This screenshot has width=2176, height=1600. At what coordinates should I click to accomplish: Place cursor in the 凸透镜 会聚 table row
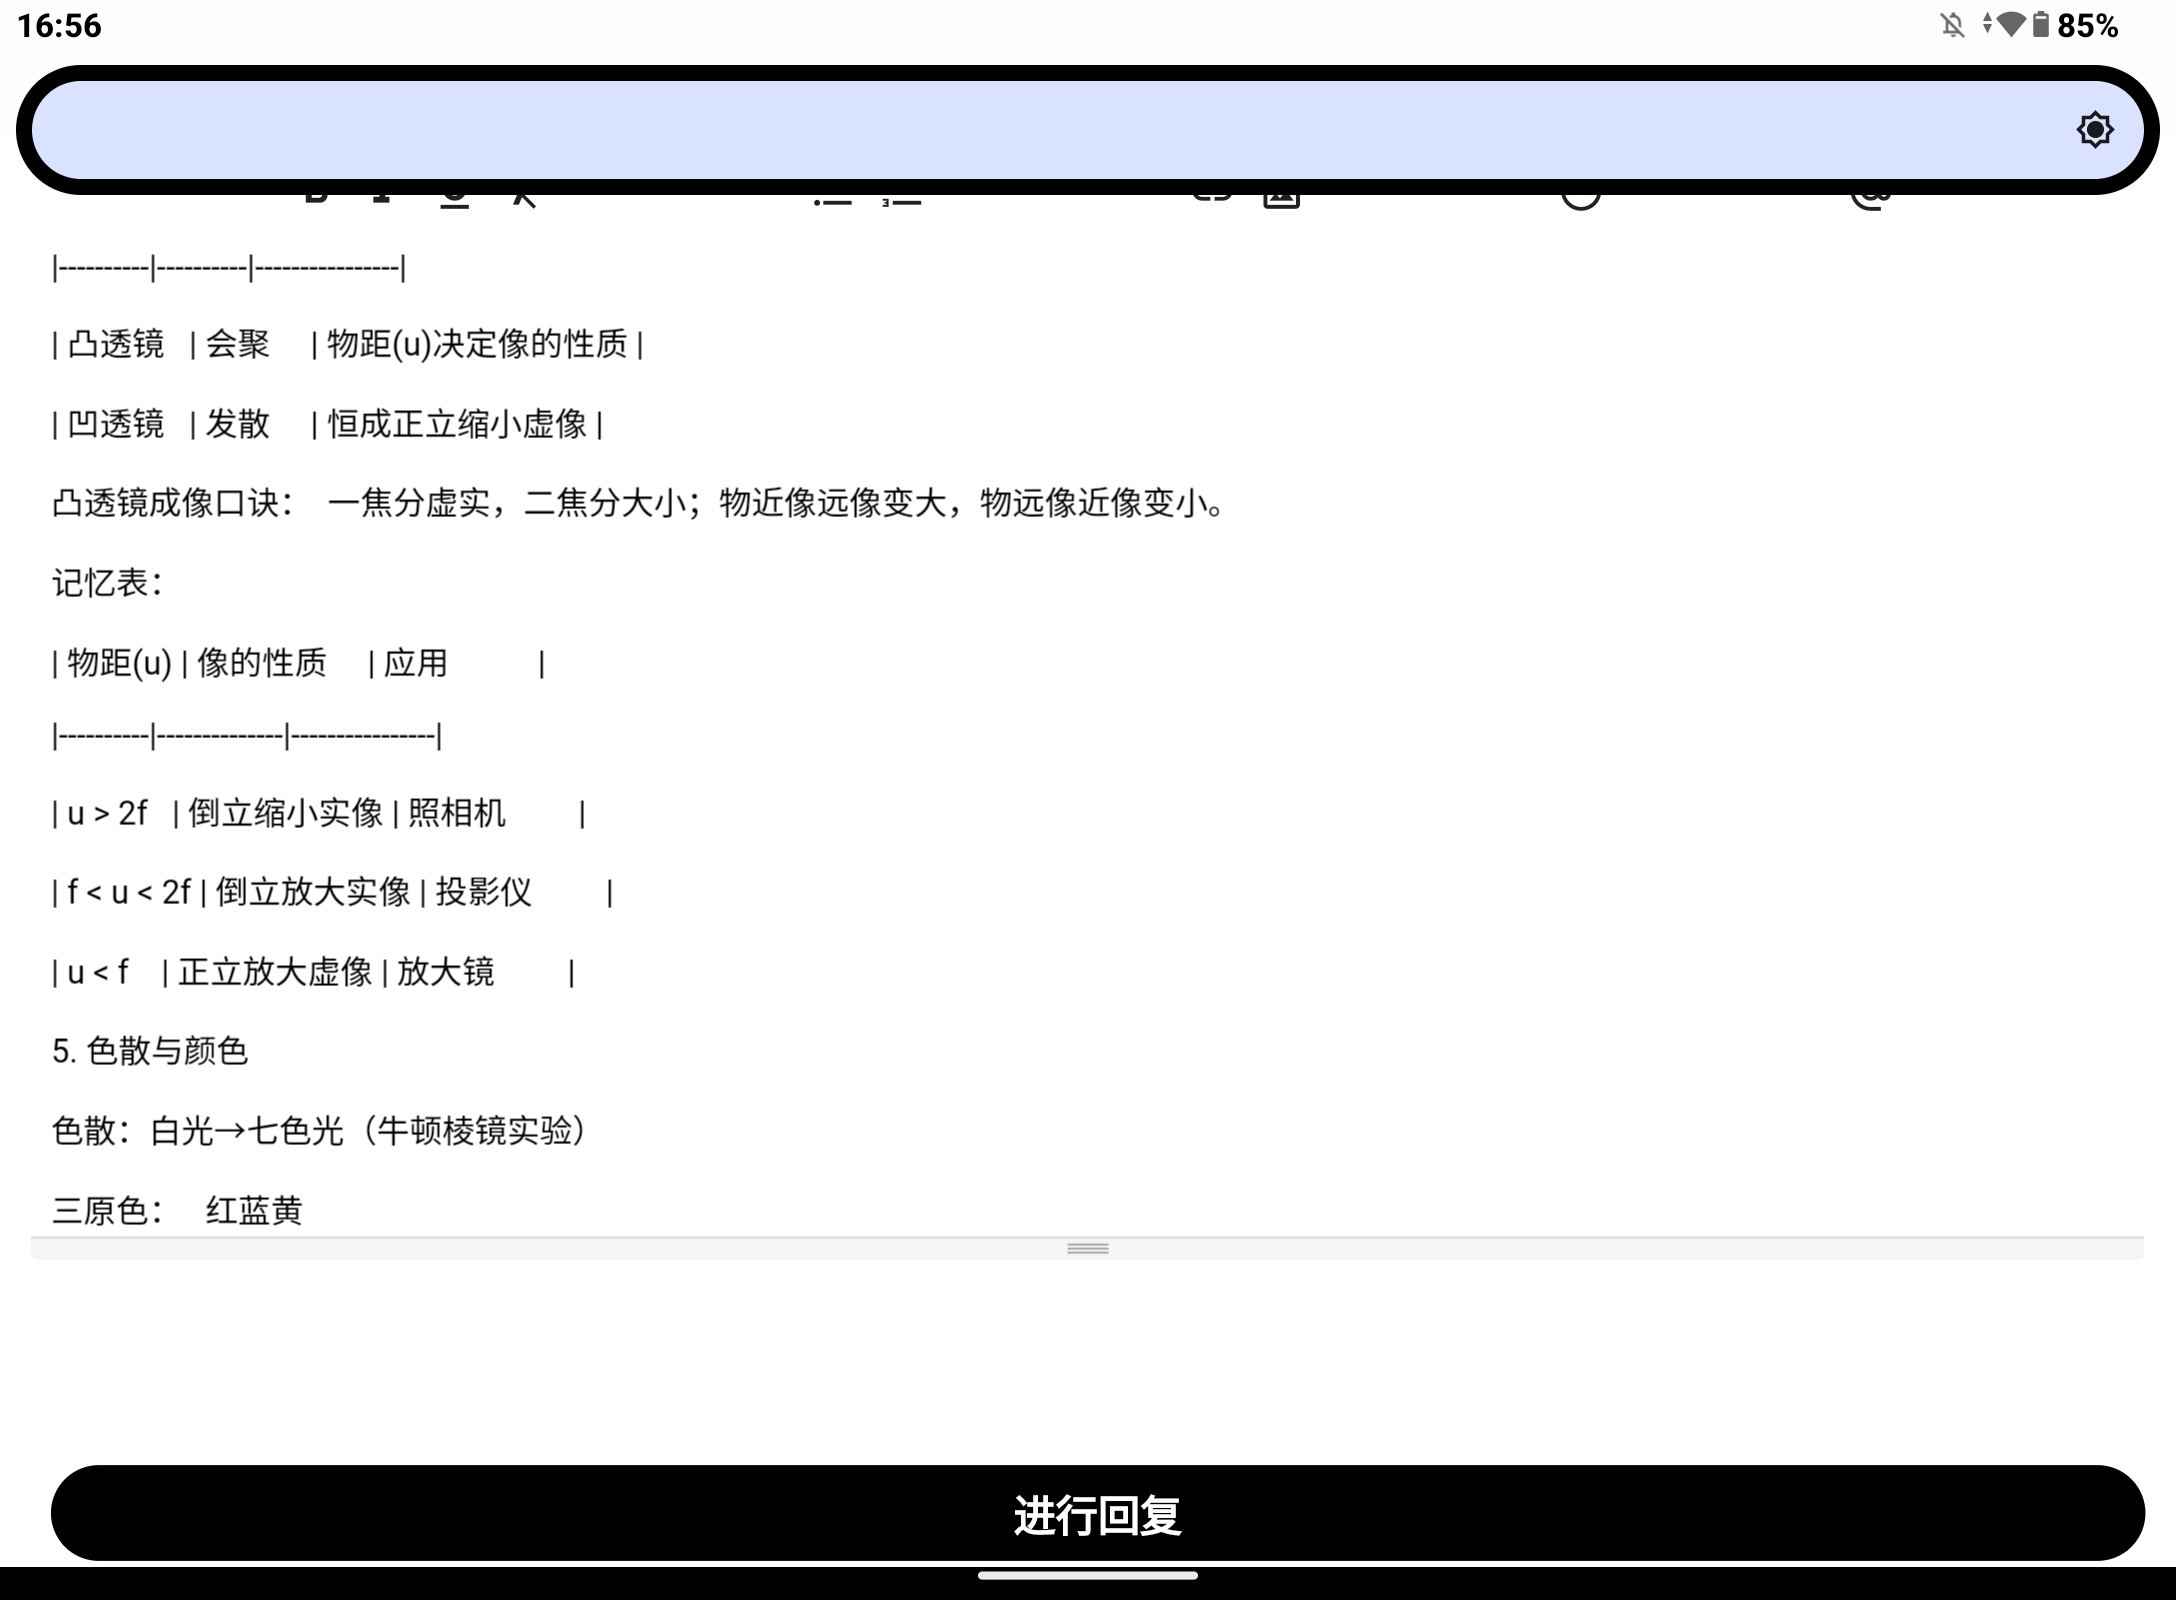pos(348,344)
